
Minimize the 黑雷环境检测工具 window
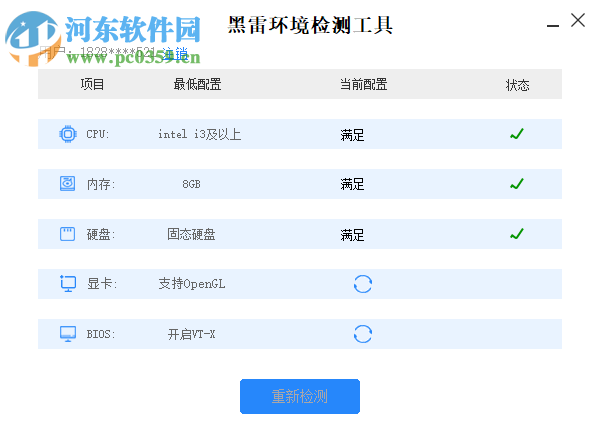coord(553,25)
